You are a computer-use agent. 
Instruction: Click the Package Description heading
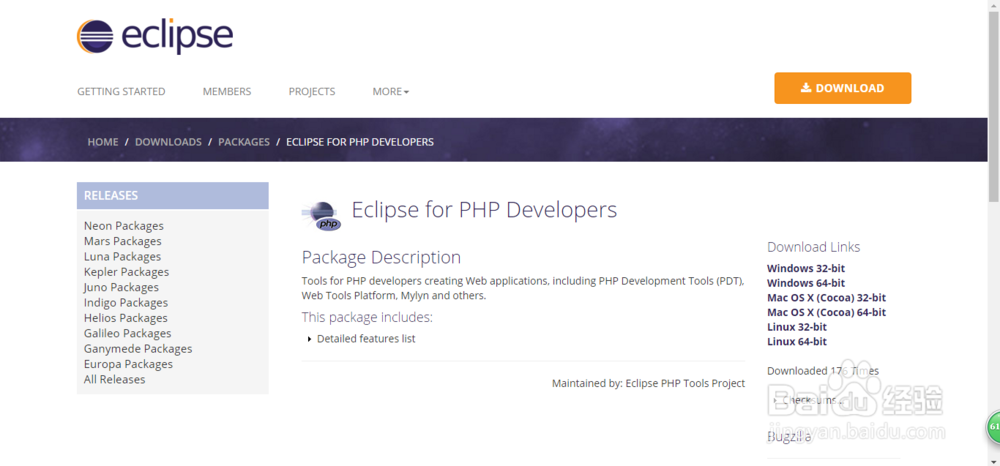tap(381, 257)
